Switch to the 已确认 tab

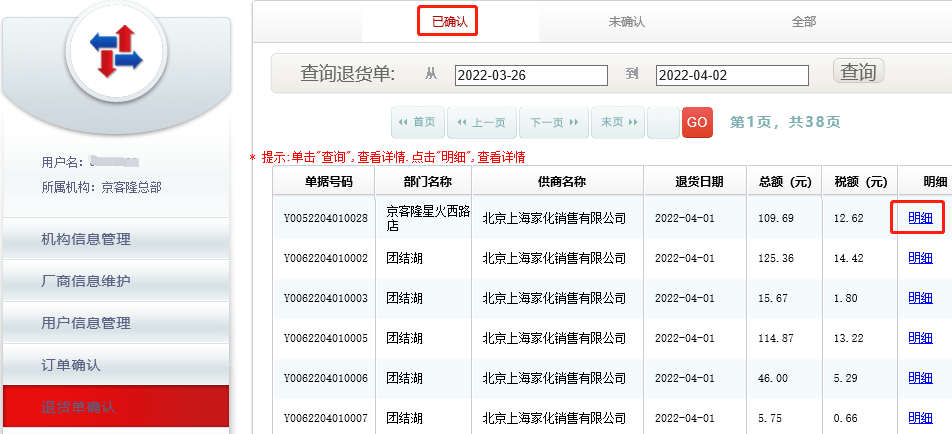coord(447,21)
